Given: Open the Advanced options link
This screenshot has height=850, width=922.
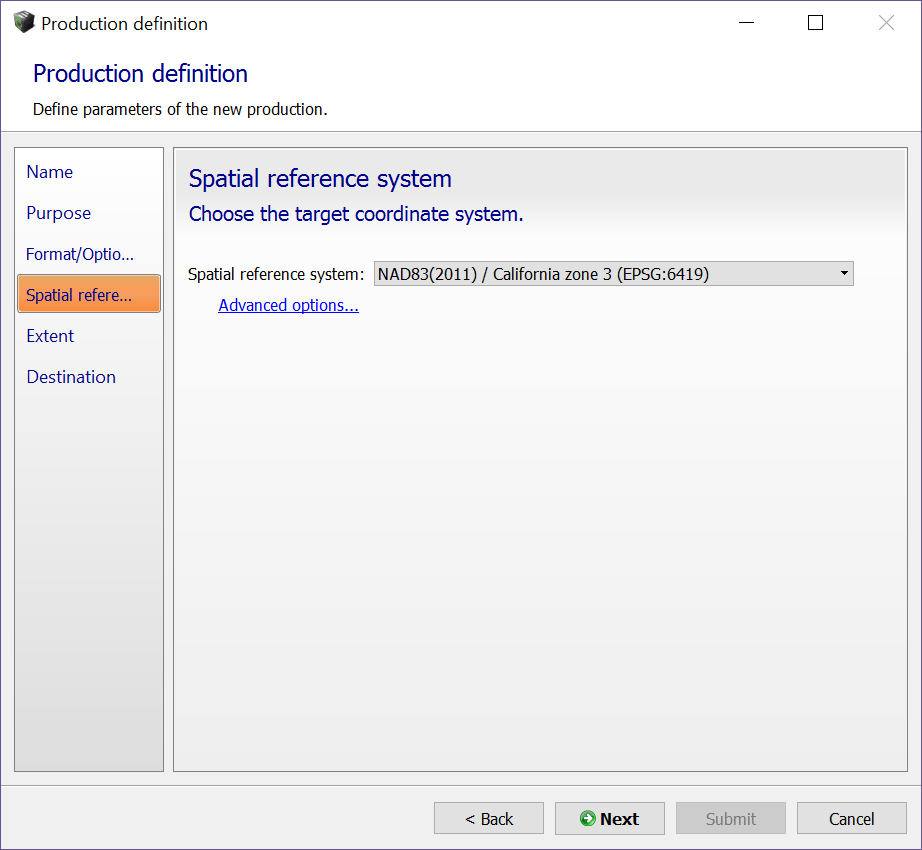Looking at the screenshot, I should (x=288, y=305).
